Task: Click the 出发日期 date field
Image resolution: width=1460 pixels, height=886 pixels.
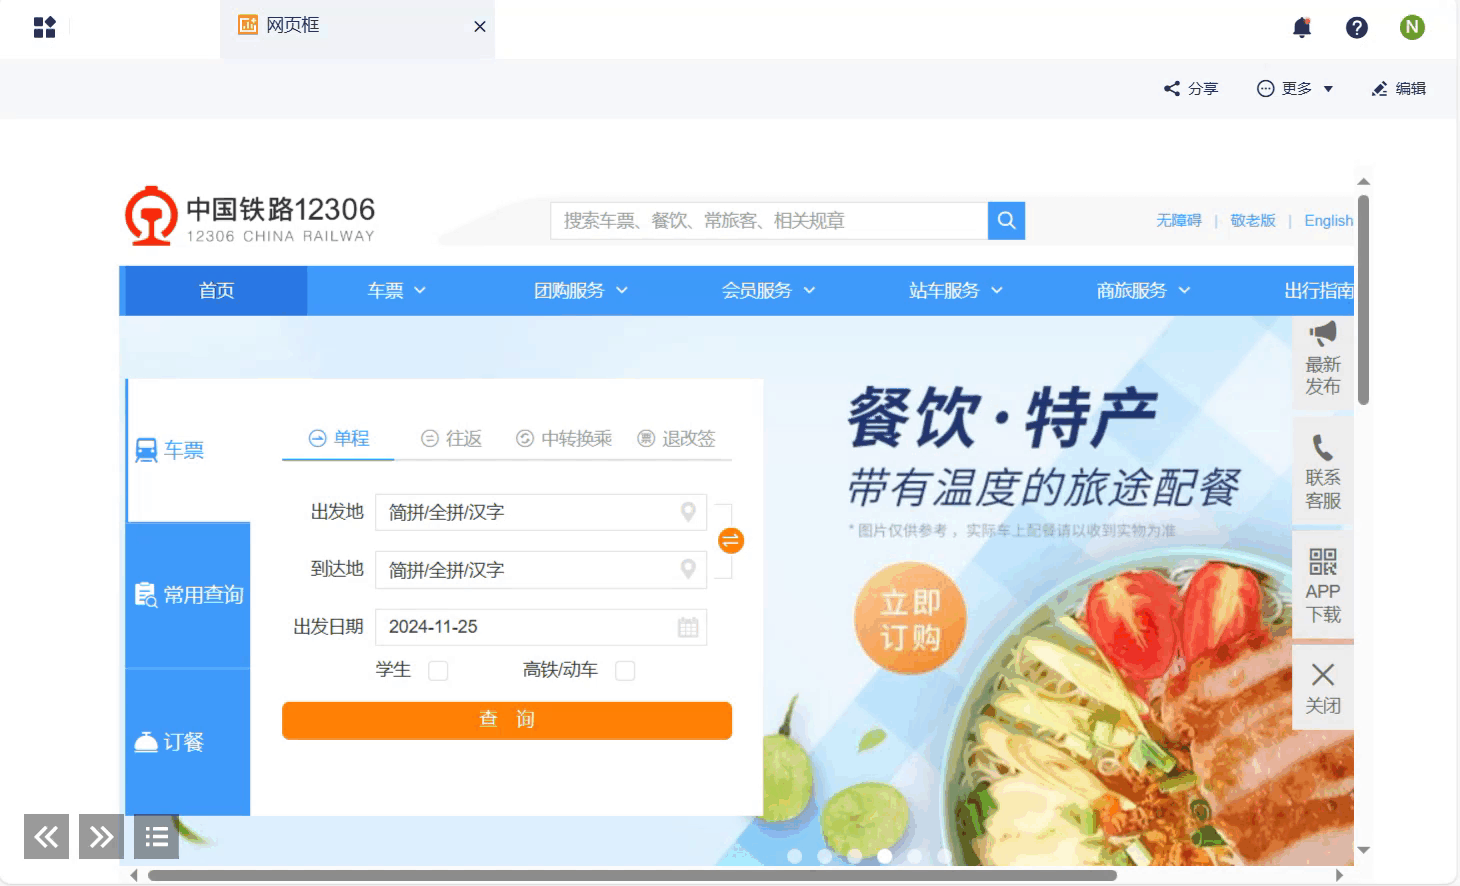Action: tap(541, 627)
